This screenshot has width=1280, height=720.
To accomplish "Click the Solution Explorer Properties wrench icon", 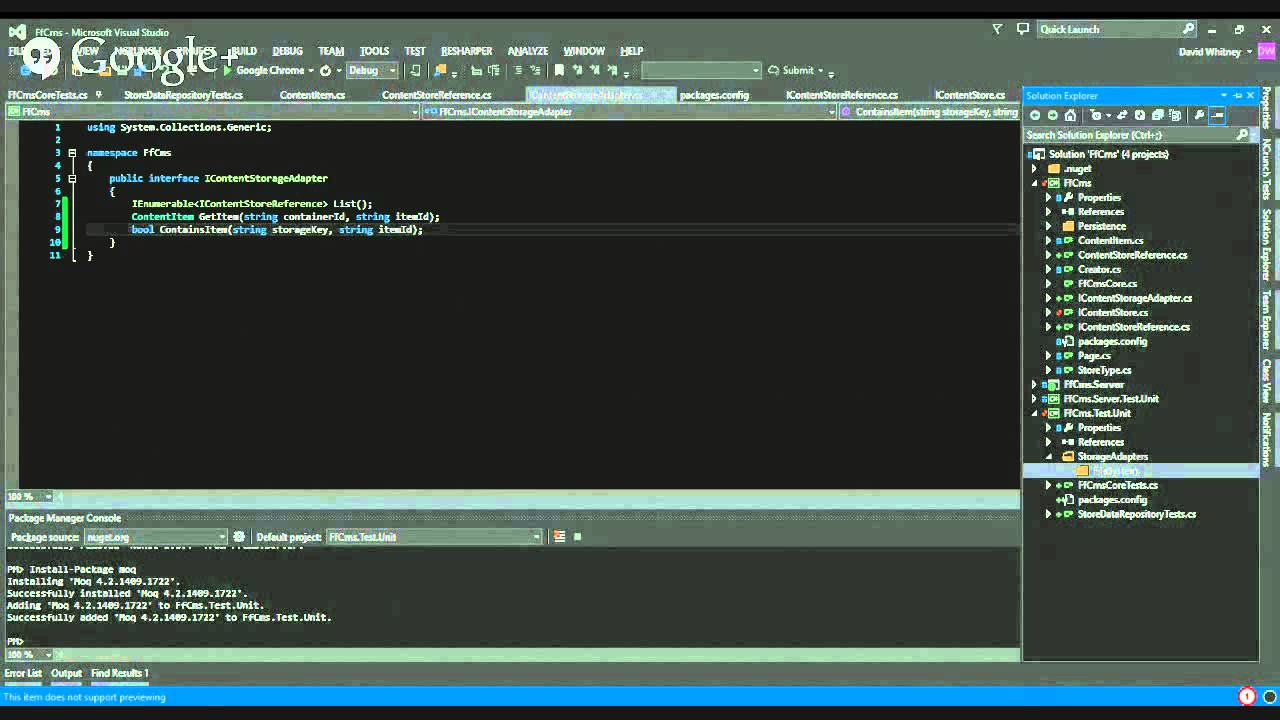I will point(1199,115).
